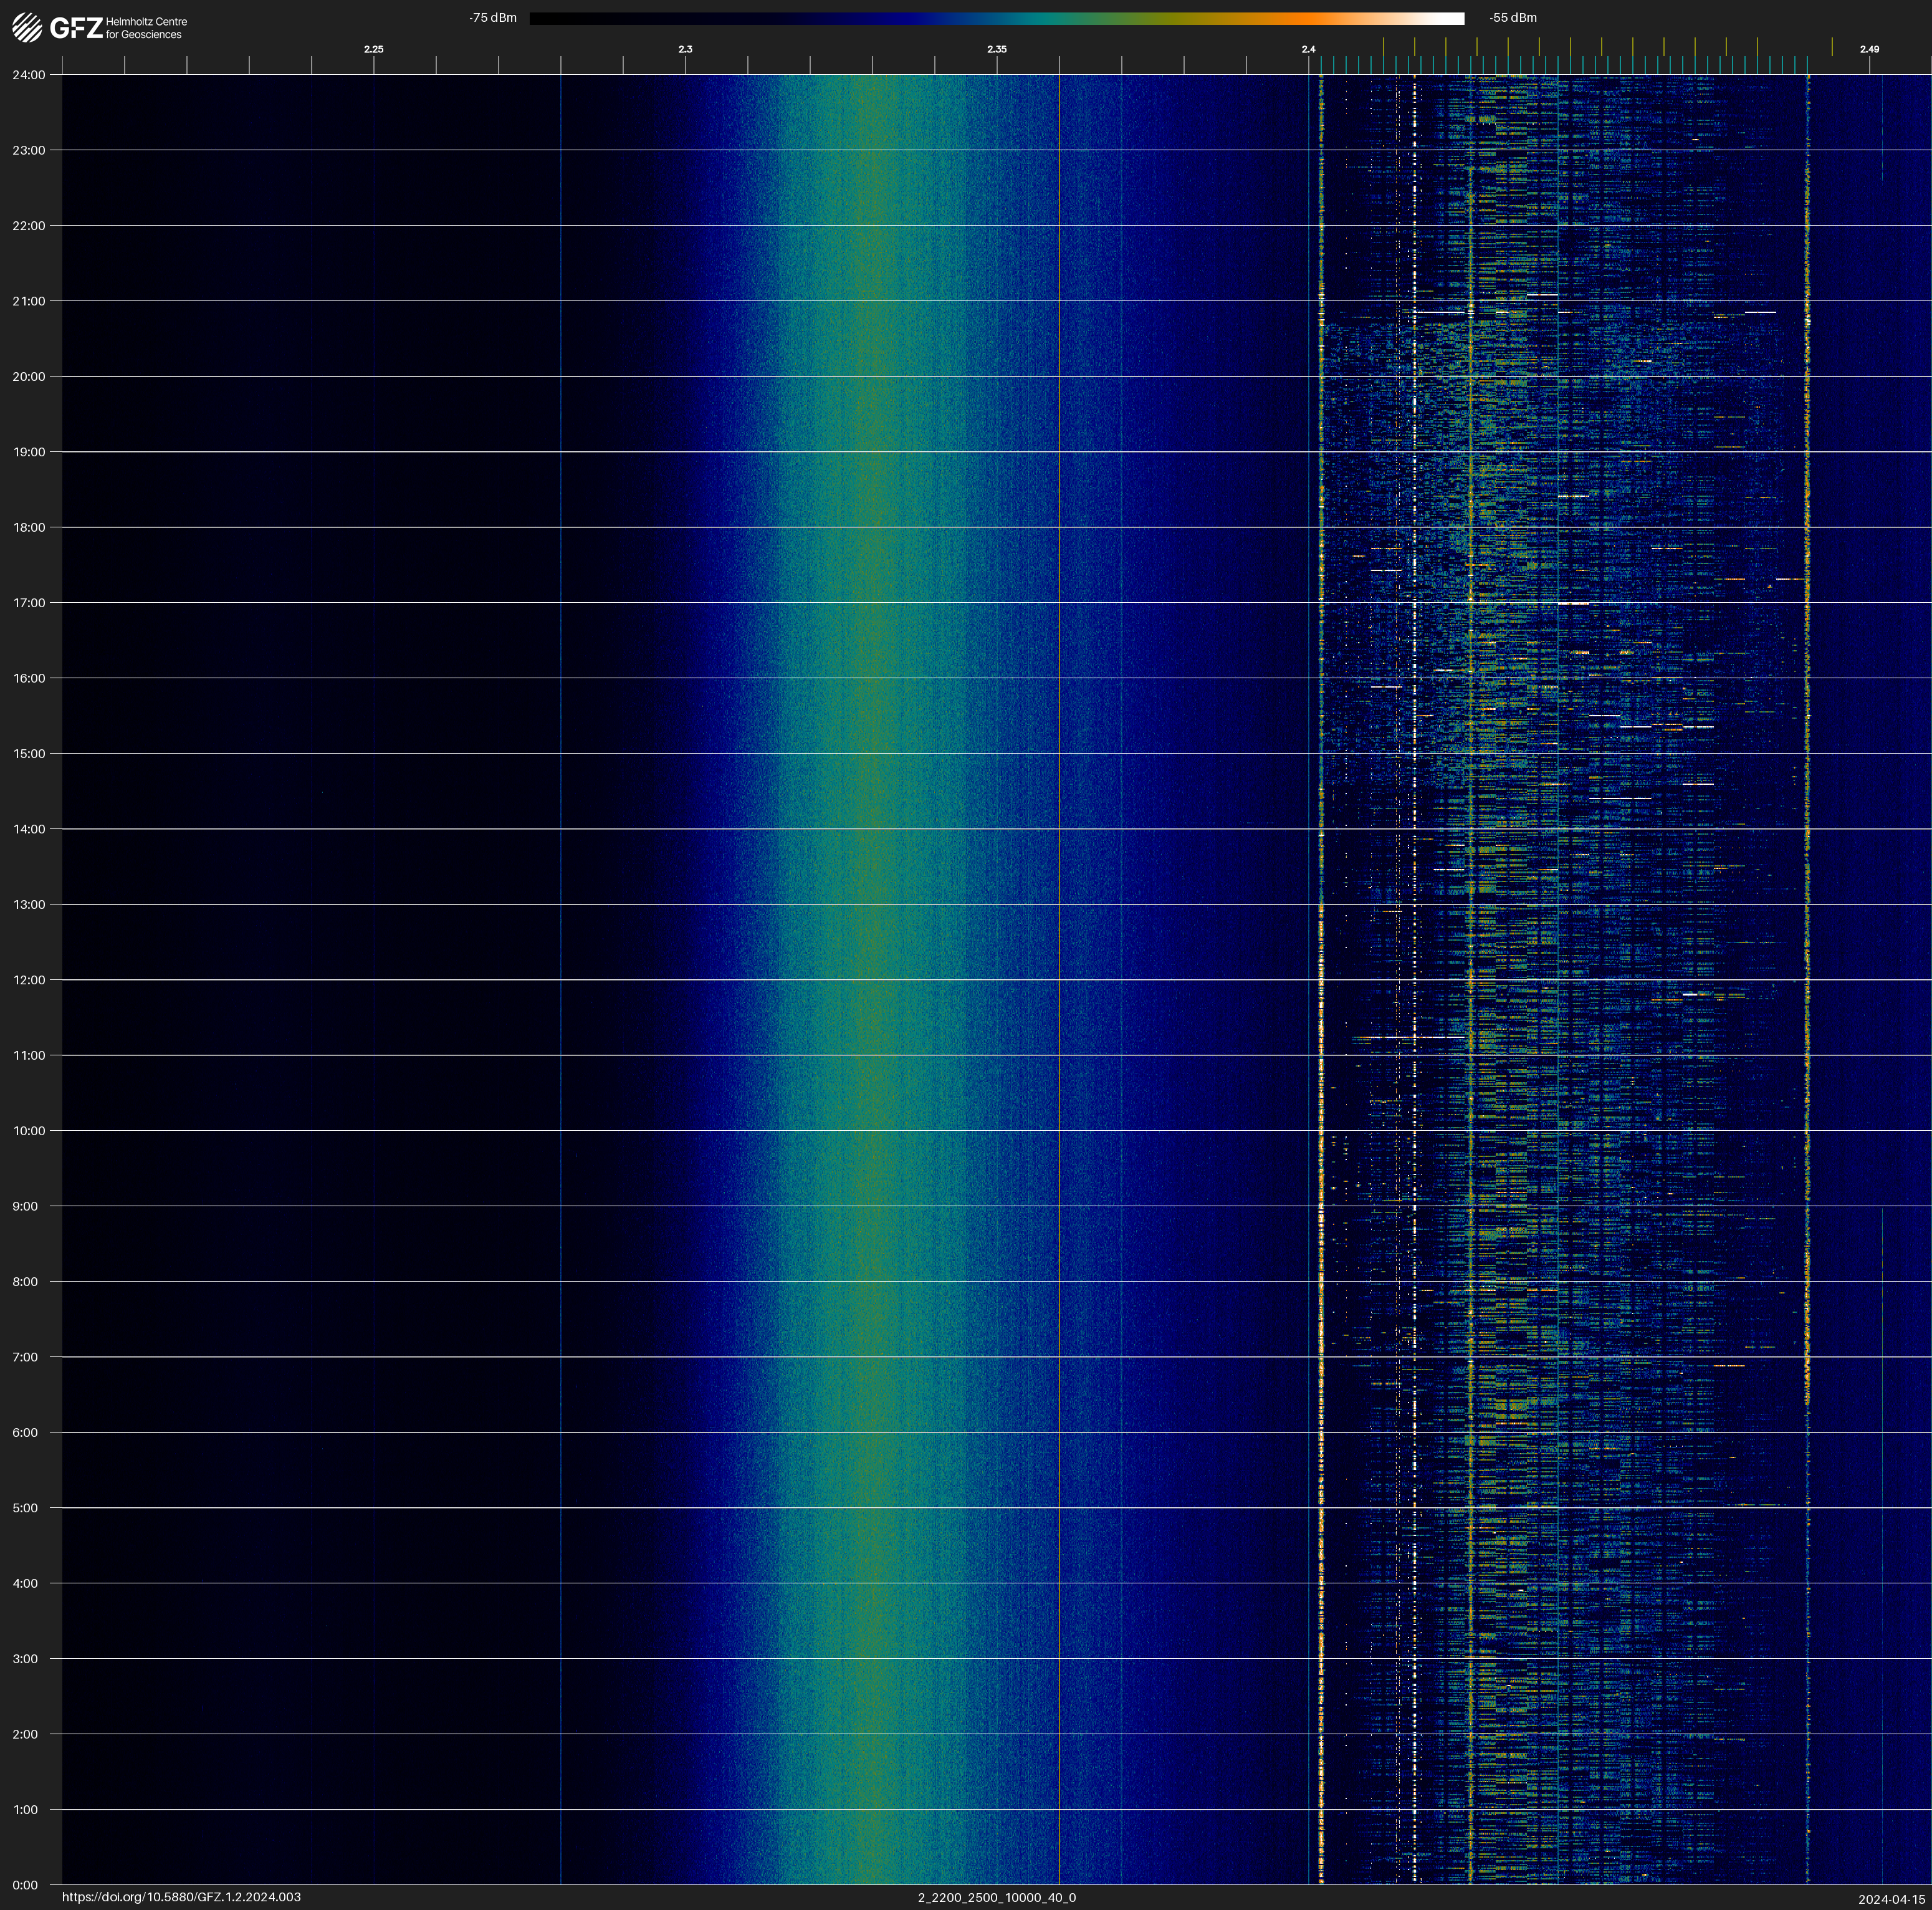Viewport: 1932px width, 1910px height.
Task: Click the 12:00 time axis label
Action: click(29, 980)
